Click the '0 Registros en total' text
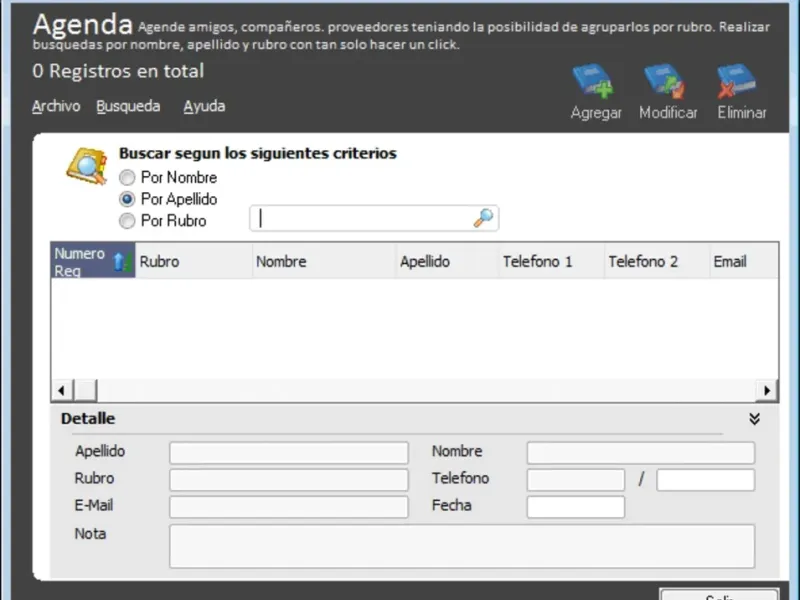 click(x=118, y=71)
